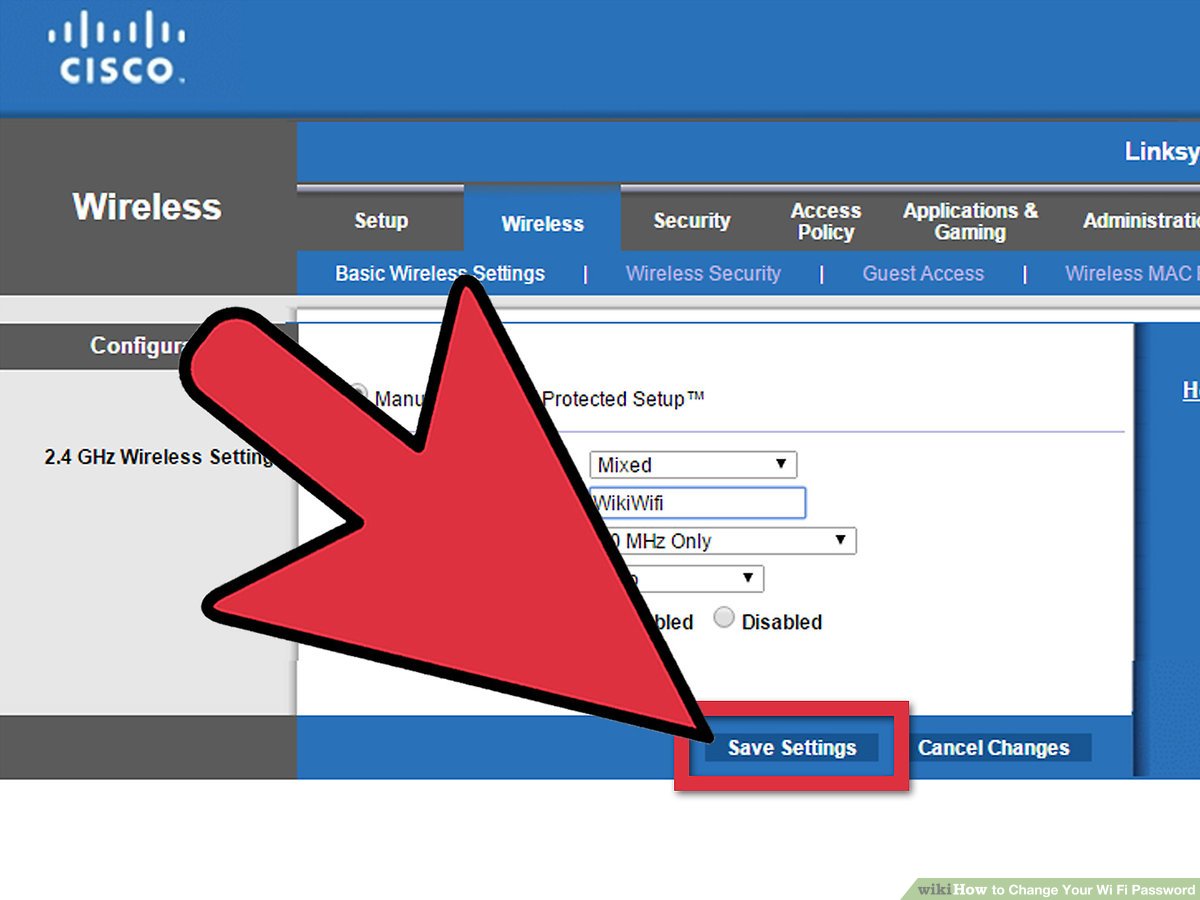
Task: Select Basic Wireless Settings sub-tab
Action: pyautogui.click(x=439, y=273)
